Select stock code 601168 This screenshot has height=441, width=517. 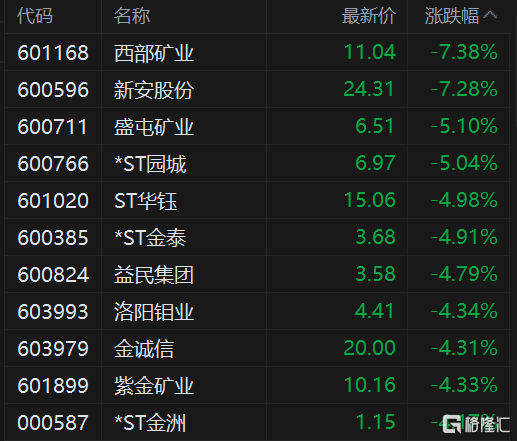(53, 53)
